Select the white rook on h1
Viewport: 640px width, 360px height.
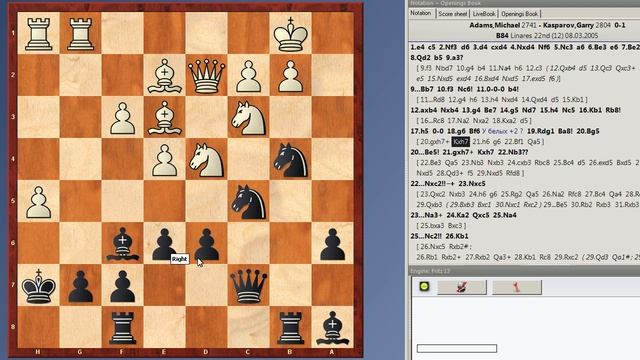coord(38,34)
